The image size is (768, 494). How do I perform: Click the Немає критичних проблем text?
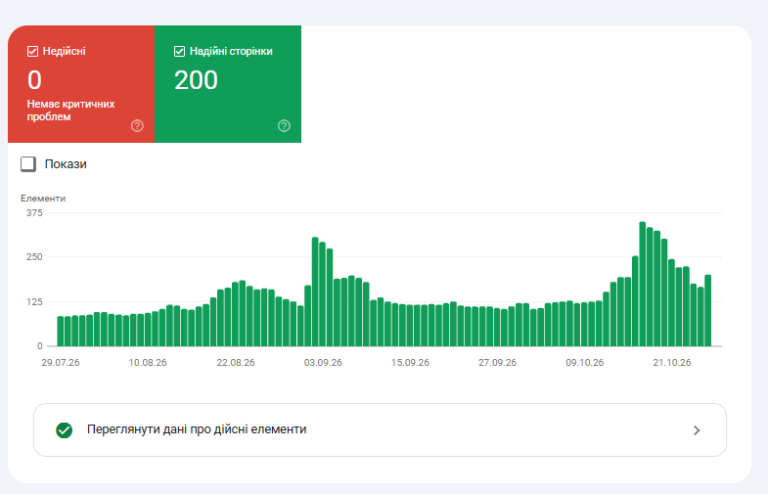coord(71,110)
